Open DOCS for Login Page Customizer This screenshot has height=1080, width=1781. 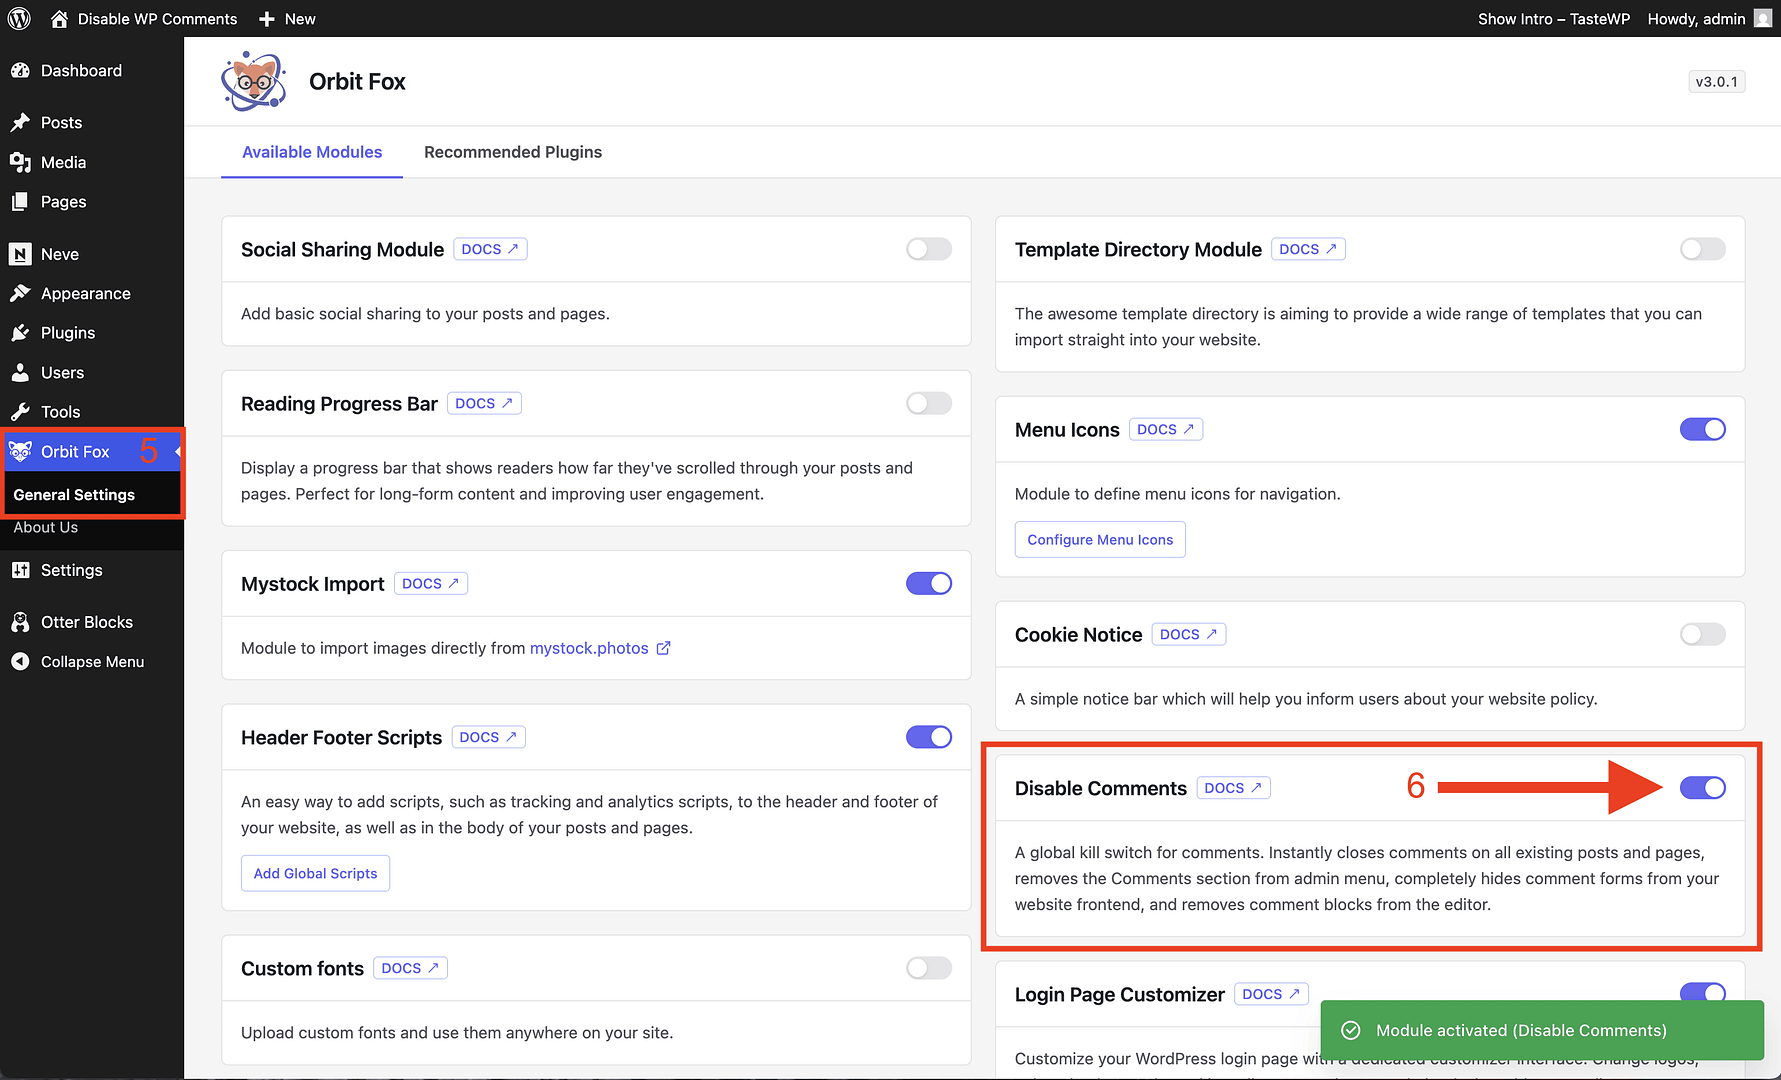click(x=1271, y=994)
